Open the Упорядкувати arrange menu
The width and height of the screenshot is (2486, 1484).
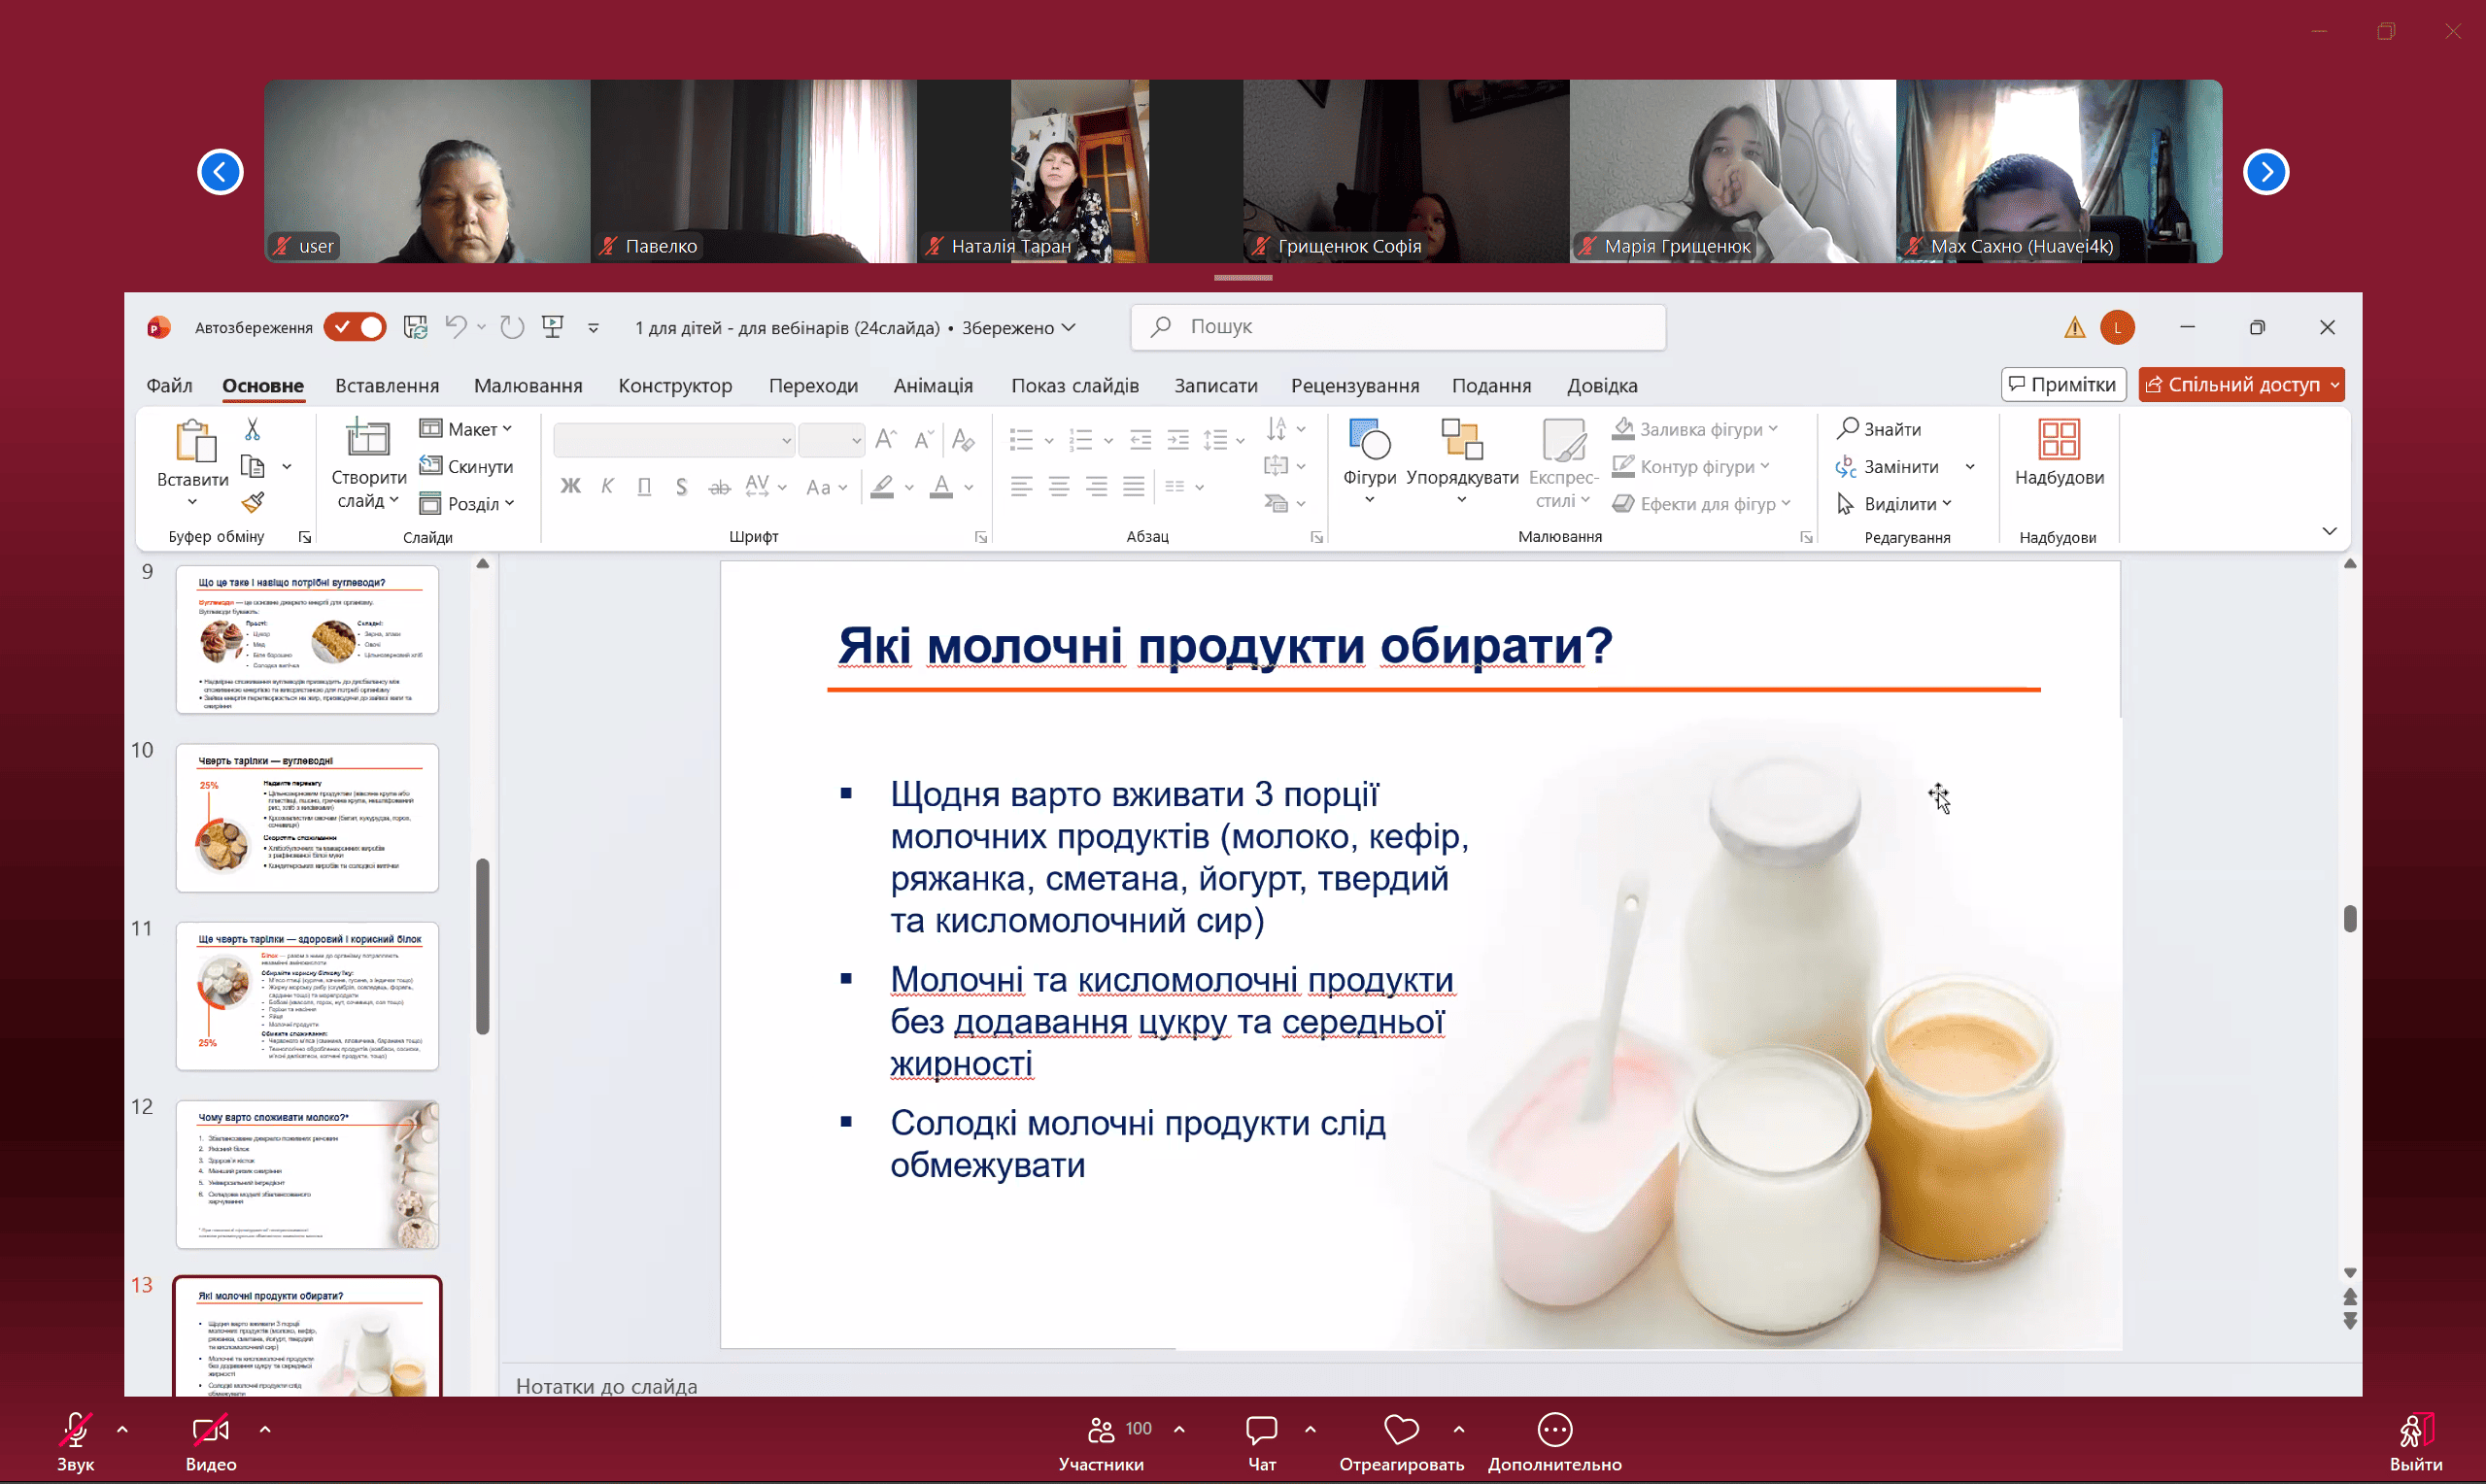pos(1461,461)
